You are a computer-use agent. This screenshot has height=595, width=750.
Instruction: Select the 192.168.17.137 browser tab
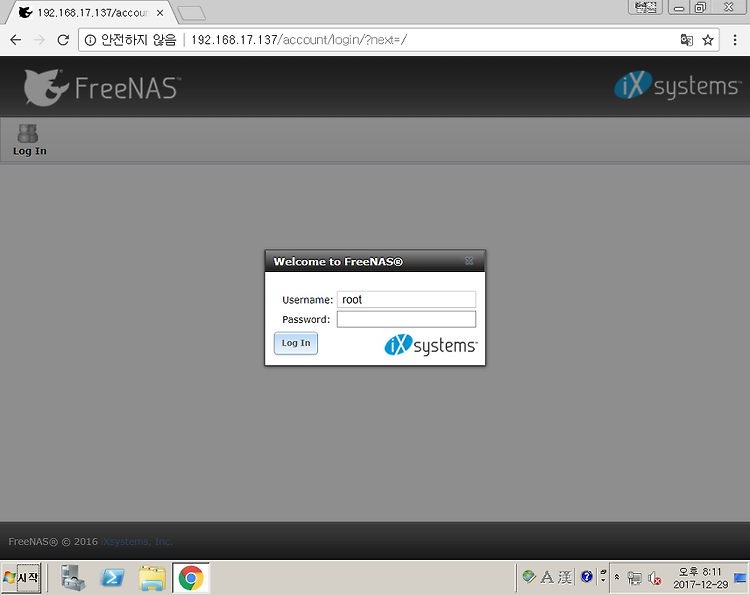[x=91, y=13]
